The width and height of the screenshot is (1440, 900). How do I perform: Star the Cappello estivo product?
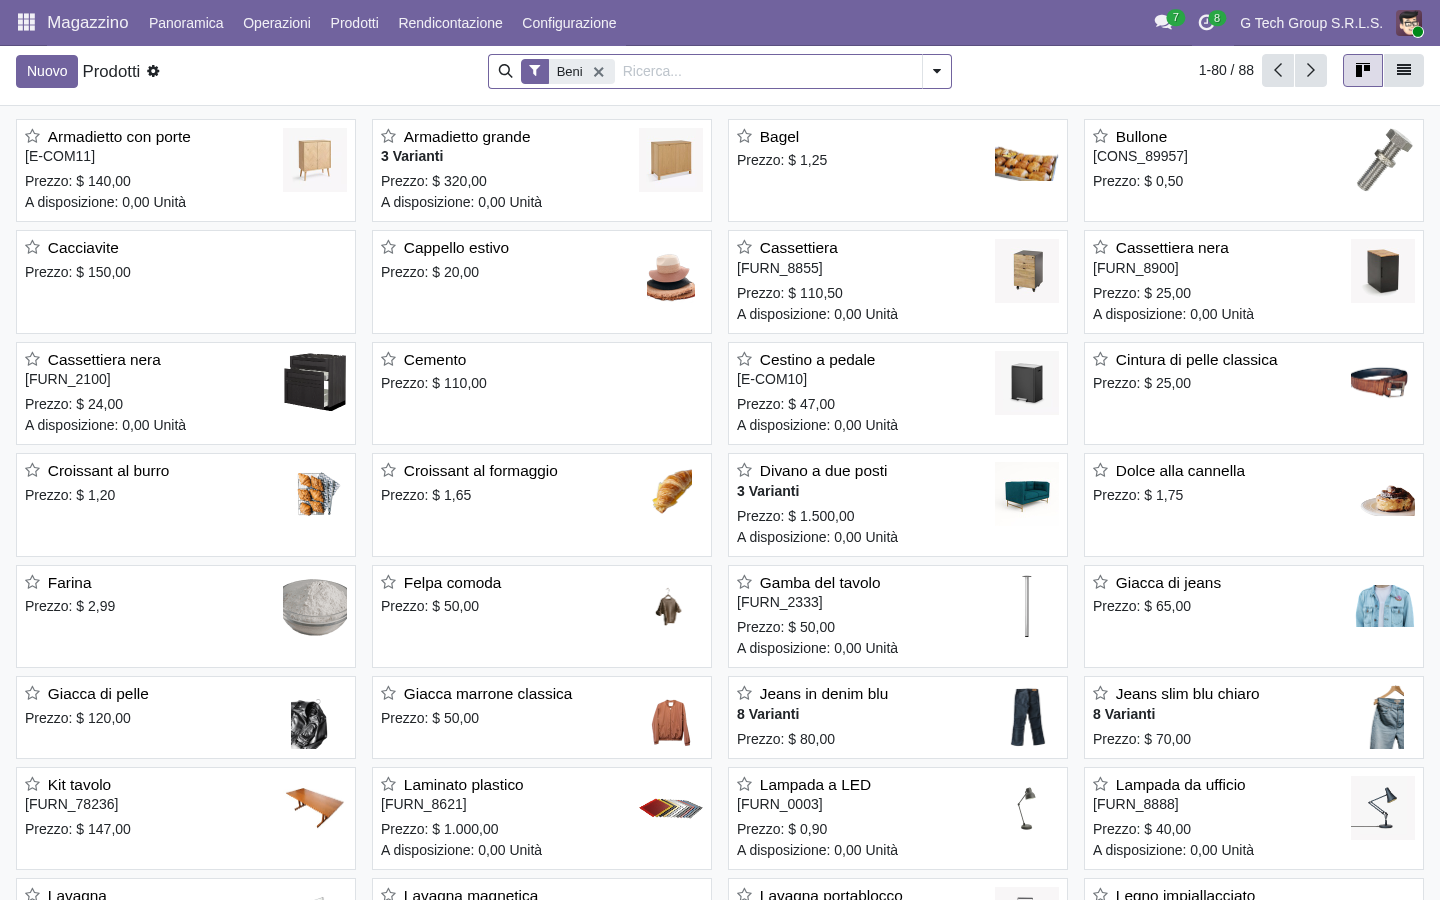click(388, 247)
